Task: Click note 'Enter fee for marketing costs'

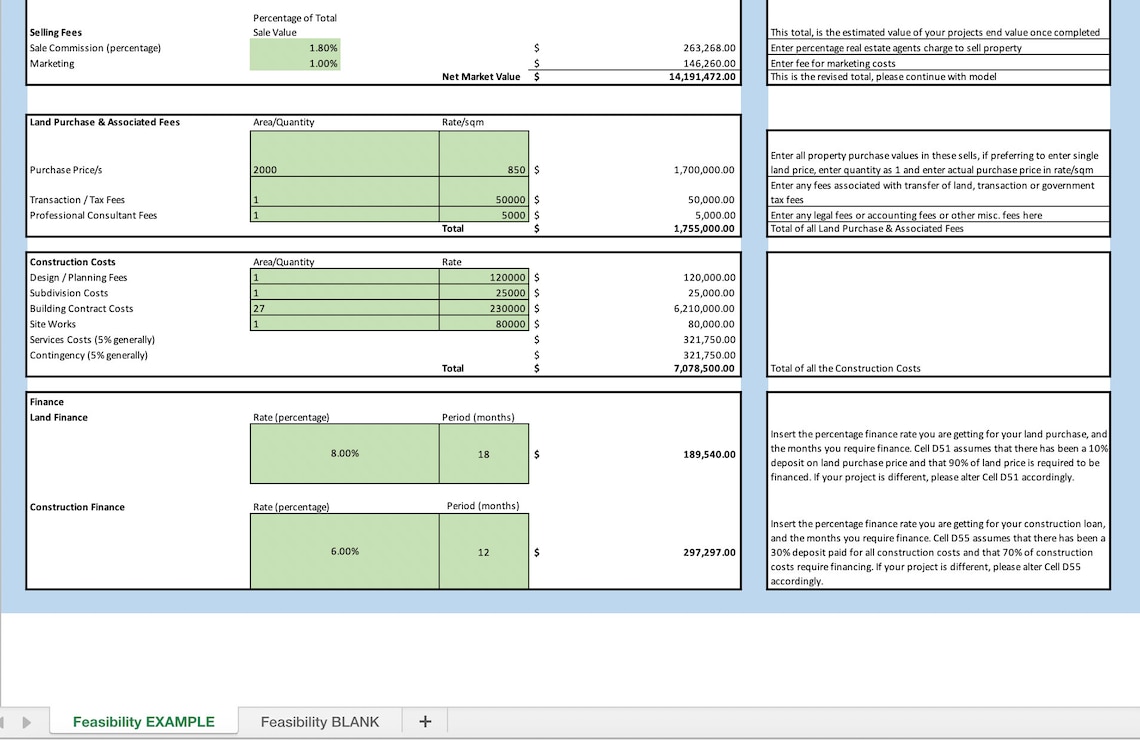Action: [833, 63]
